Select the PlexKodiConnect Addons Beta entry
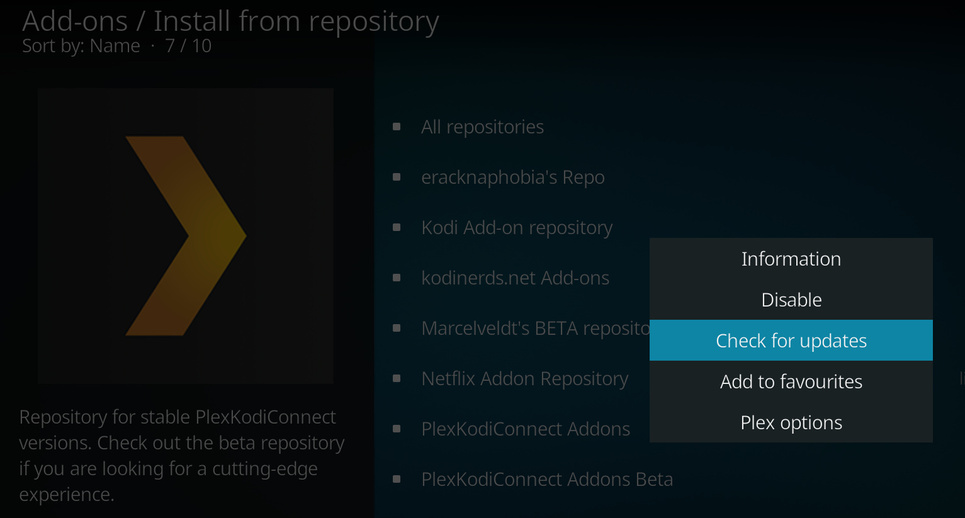The height and width of the screenshot is (518, 965). coord(546,479)
